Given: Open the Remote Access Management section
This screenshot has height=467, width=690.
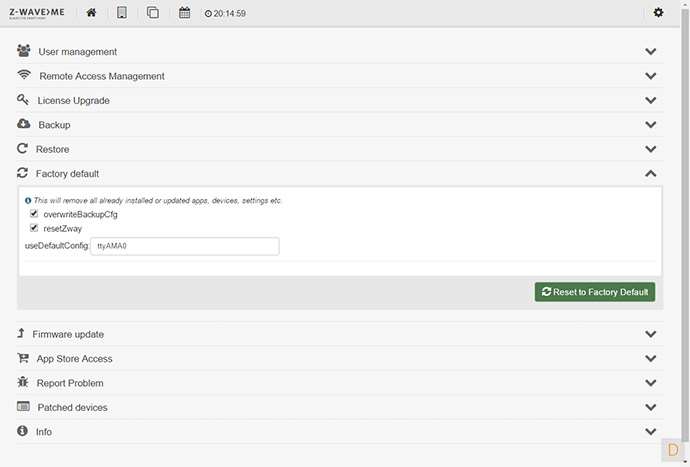Looking at the screenshot, I should click(x=101, y=76).
